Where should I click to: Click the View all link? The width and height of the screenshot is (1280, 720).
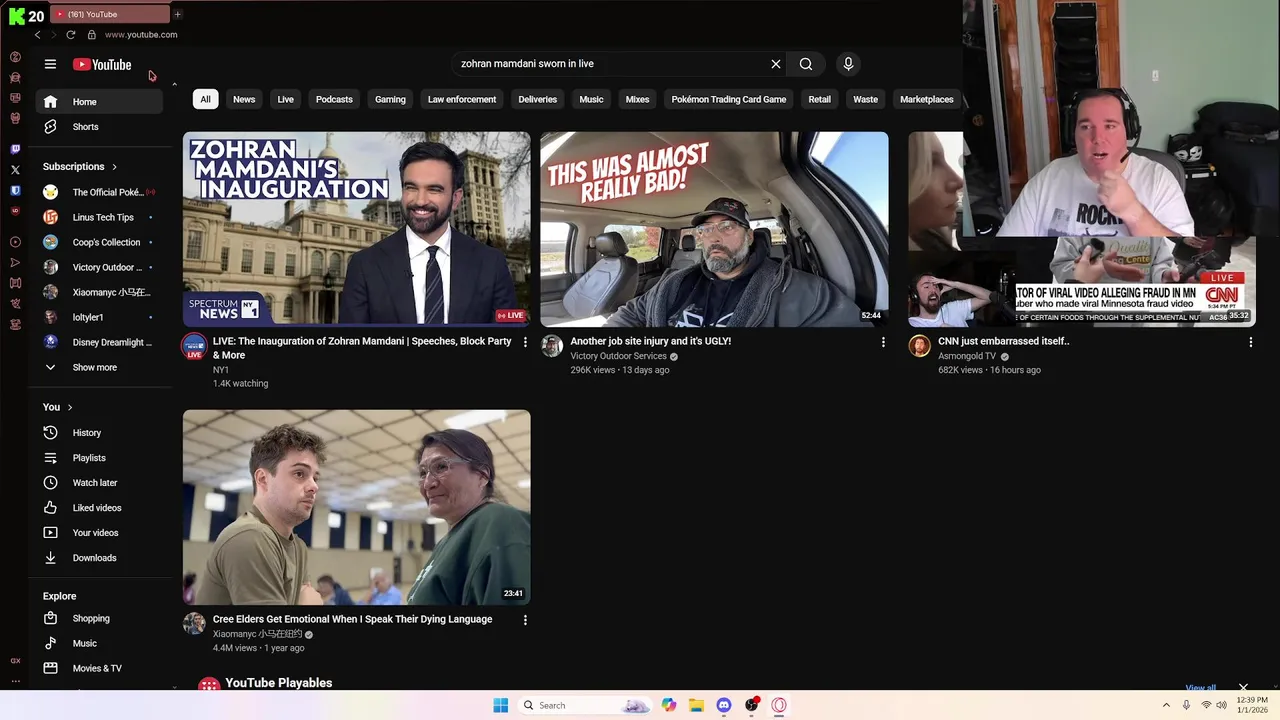point(1200,688)
